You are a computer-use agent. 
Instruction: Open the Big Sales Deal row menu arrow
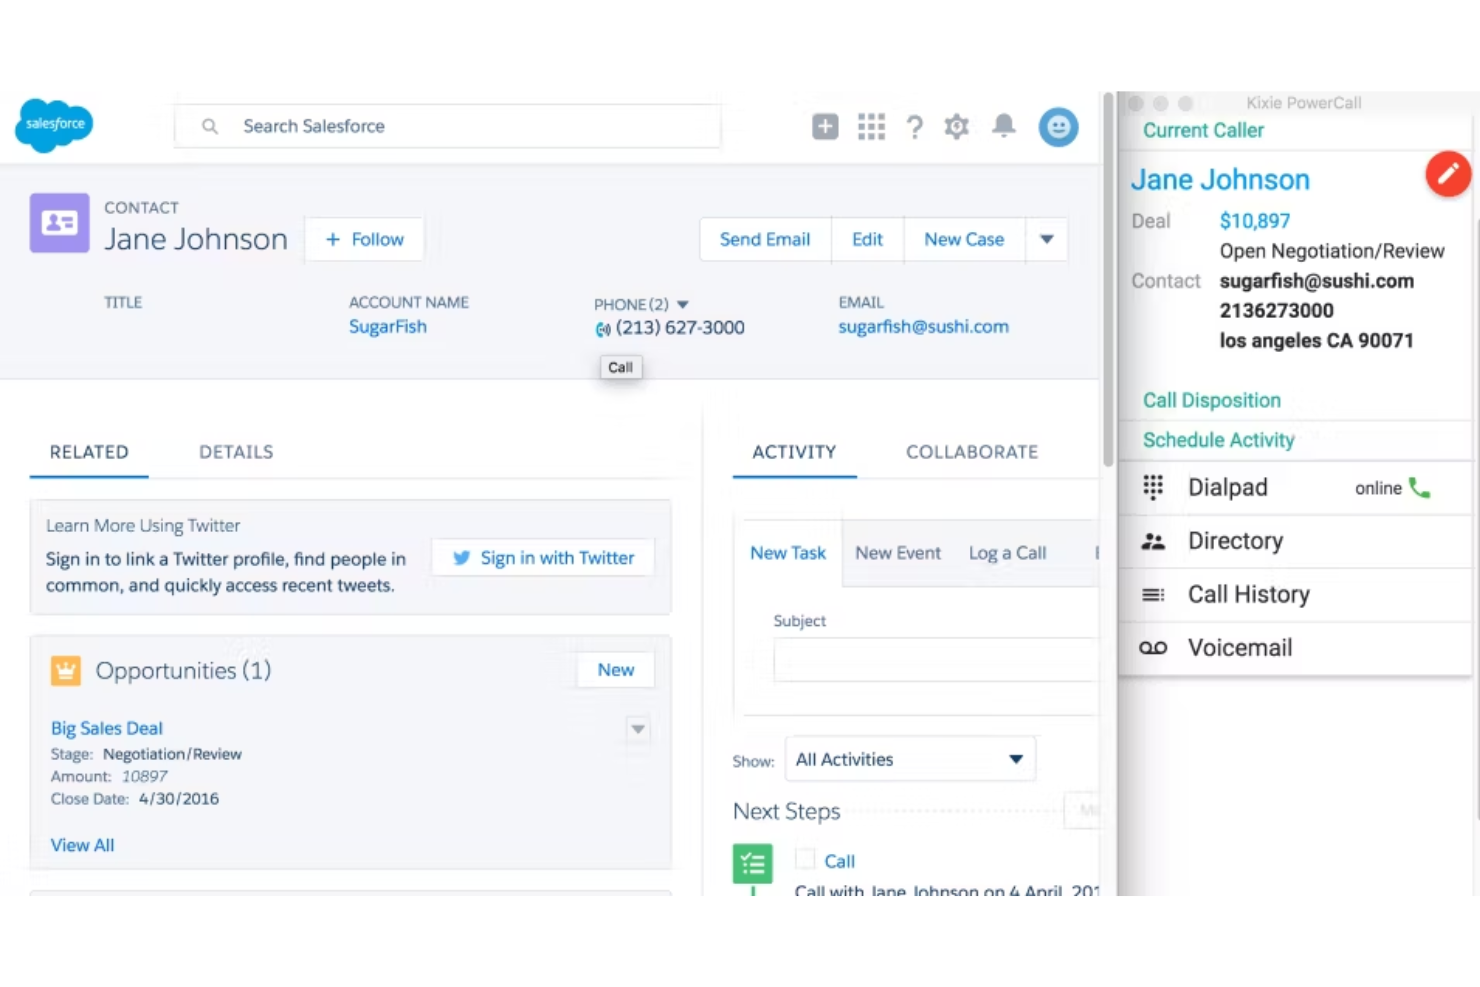[638, 729]
